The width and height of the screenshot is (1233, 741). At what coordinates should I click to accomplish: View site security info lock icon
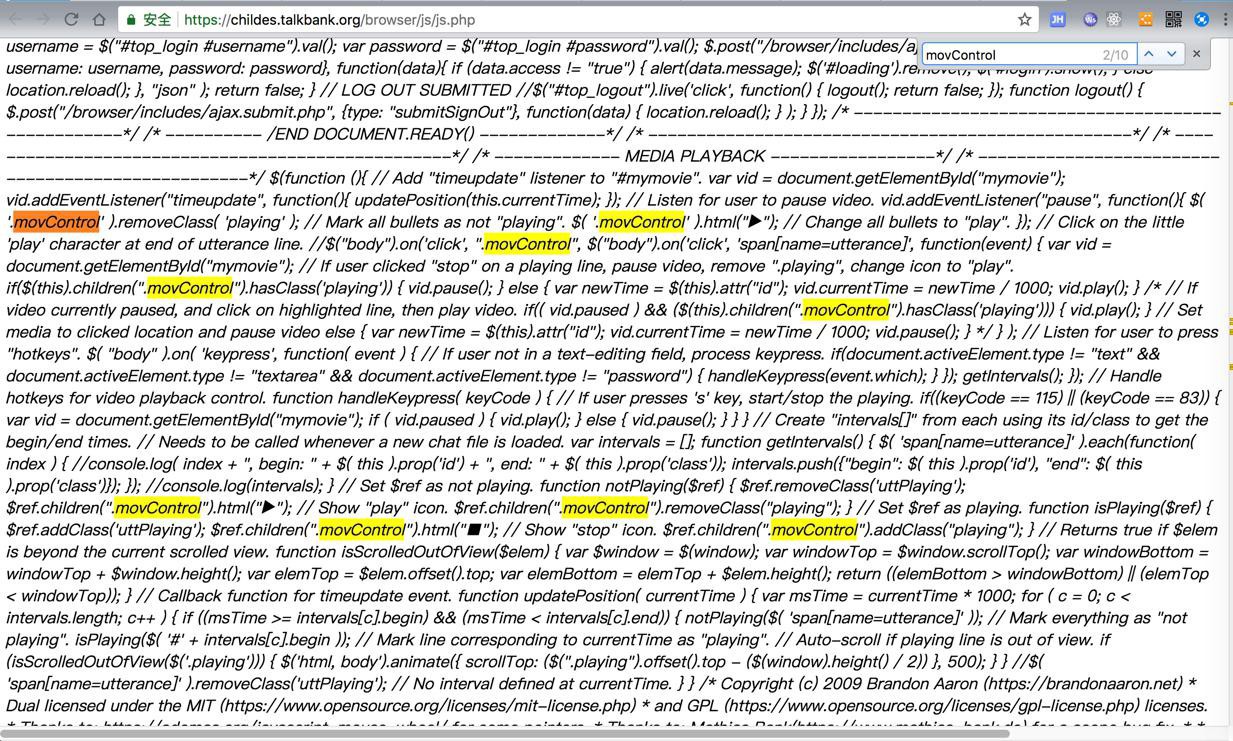pos(131,19)
